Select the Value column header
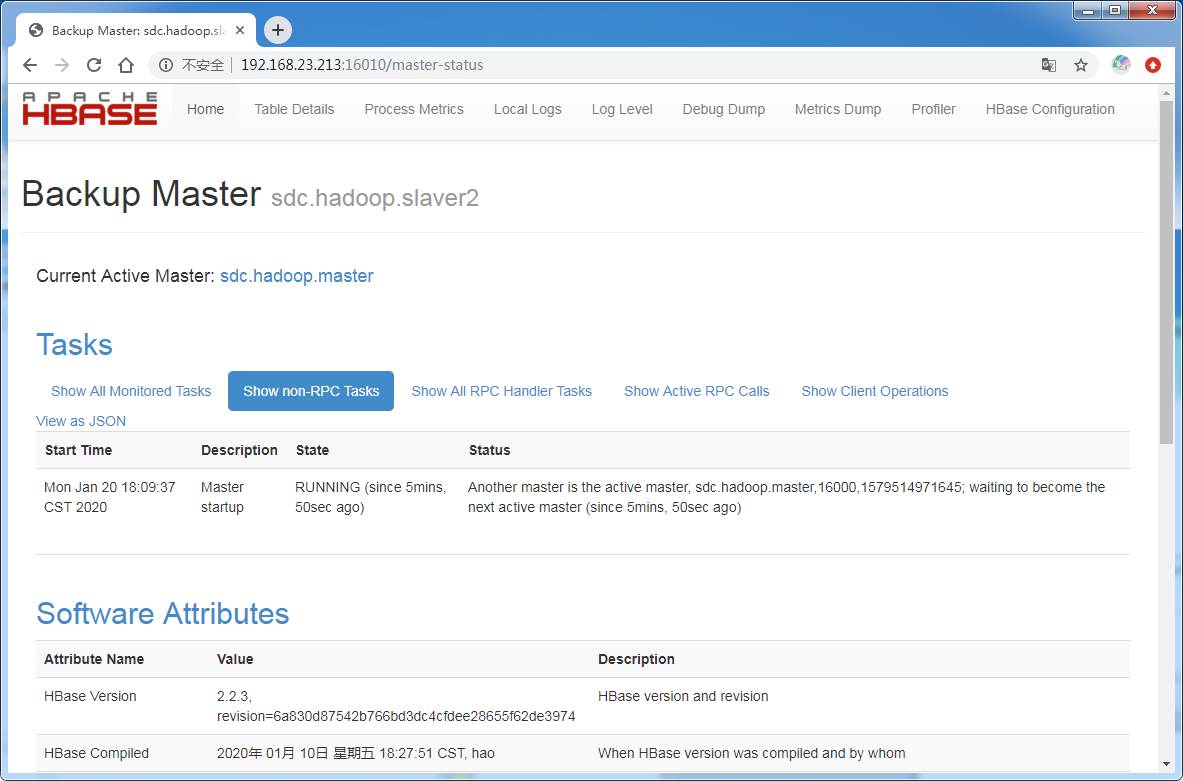Viewport: 1183px width, 781px height. (235, 660)
